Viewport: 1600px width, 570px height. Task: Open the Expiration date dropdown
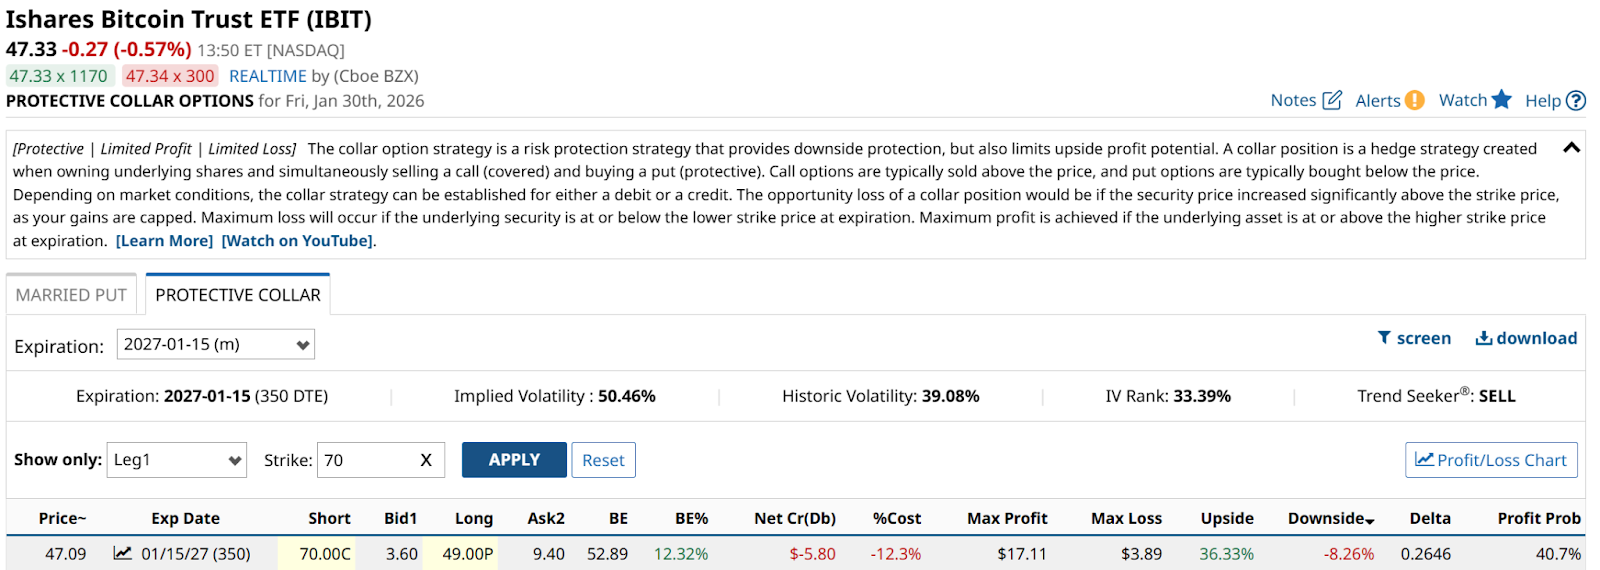pyautogui.click(x=216, y=345)
